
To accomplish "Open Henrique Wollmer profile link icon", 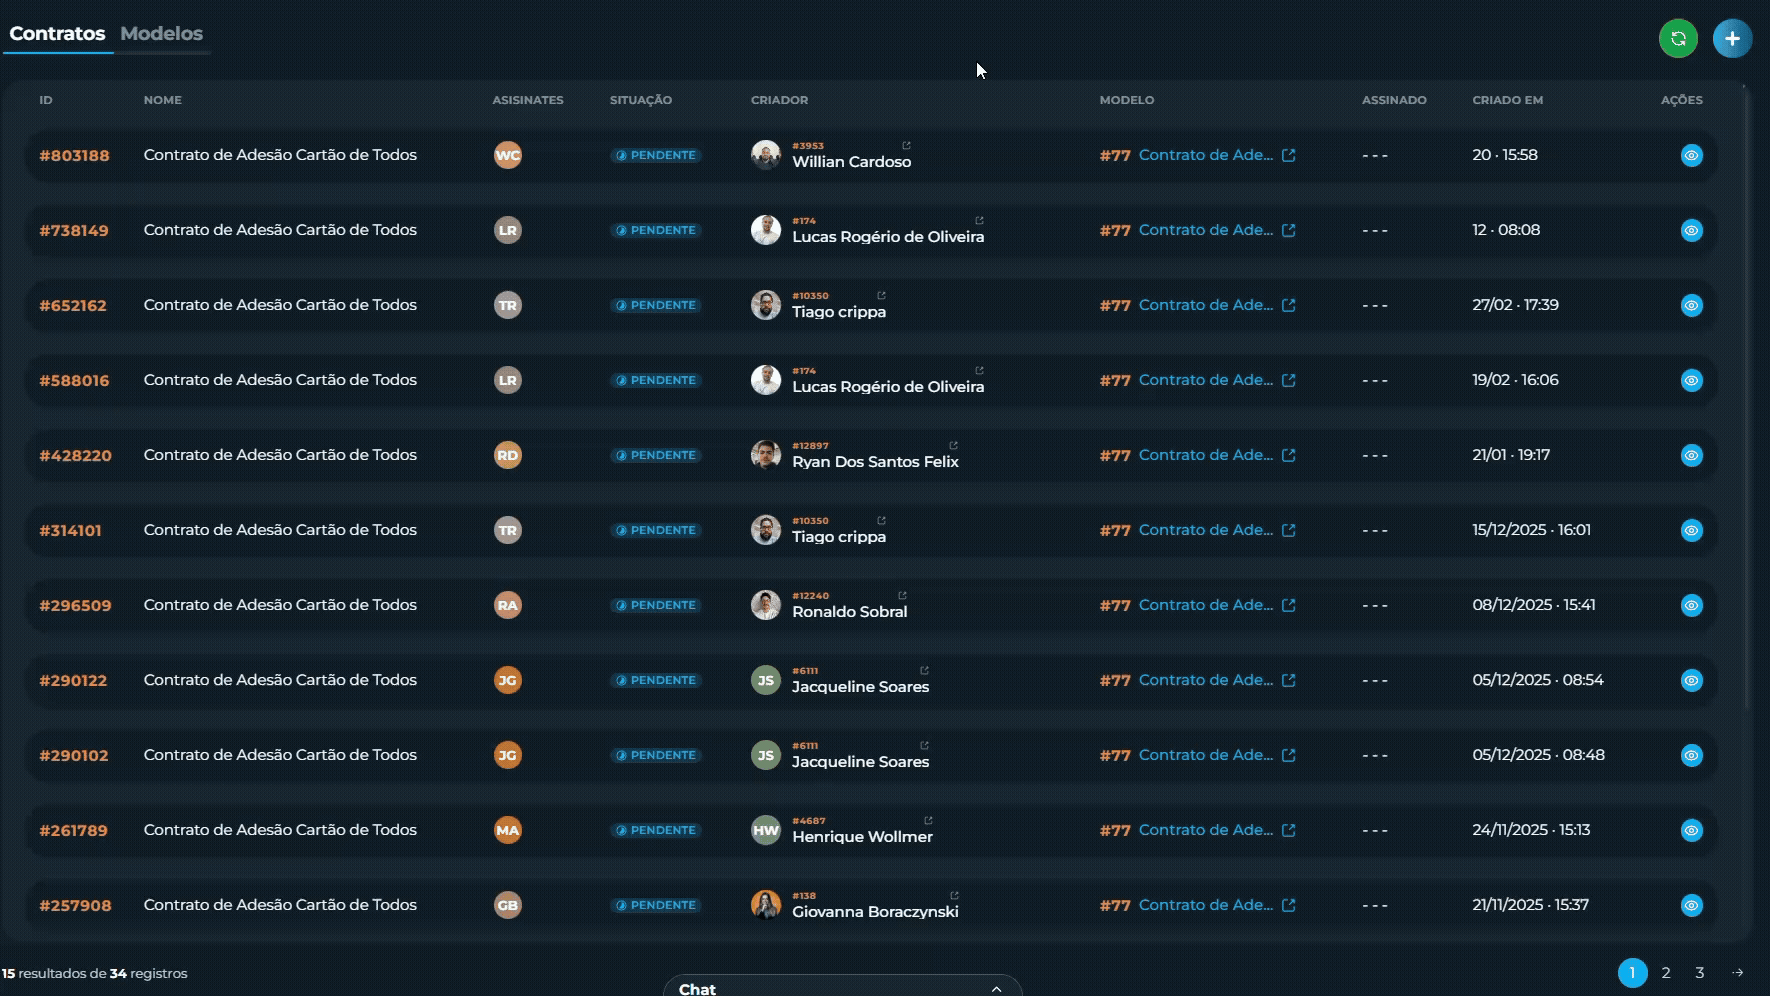I will [928, 821].
